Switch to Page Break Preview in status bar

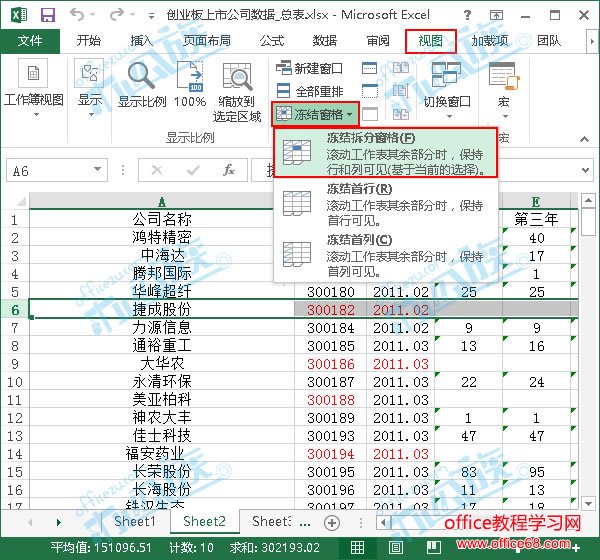click(434, 548)
